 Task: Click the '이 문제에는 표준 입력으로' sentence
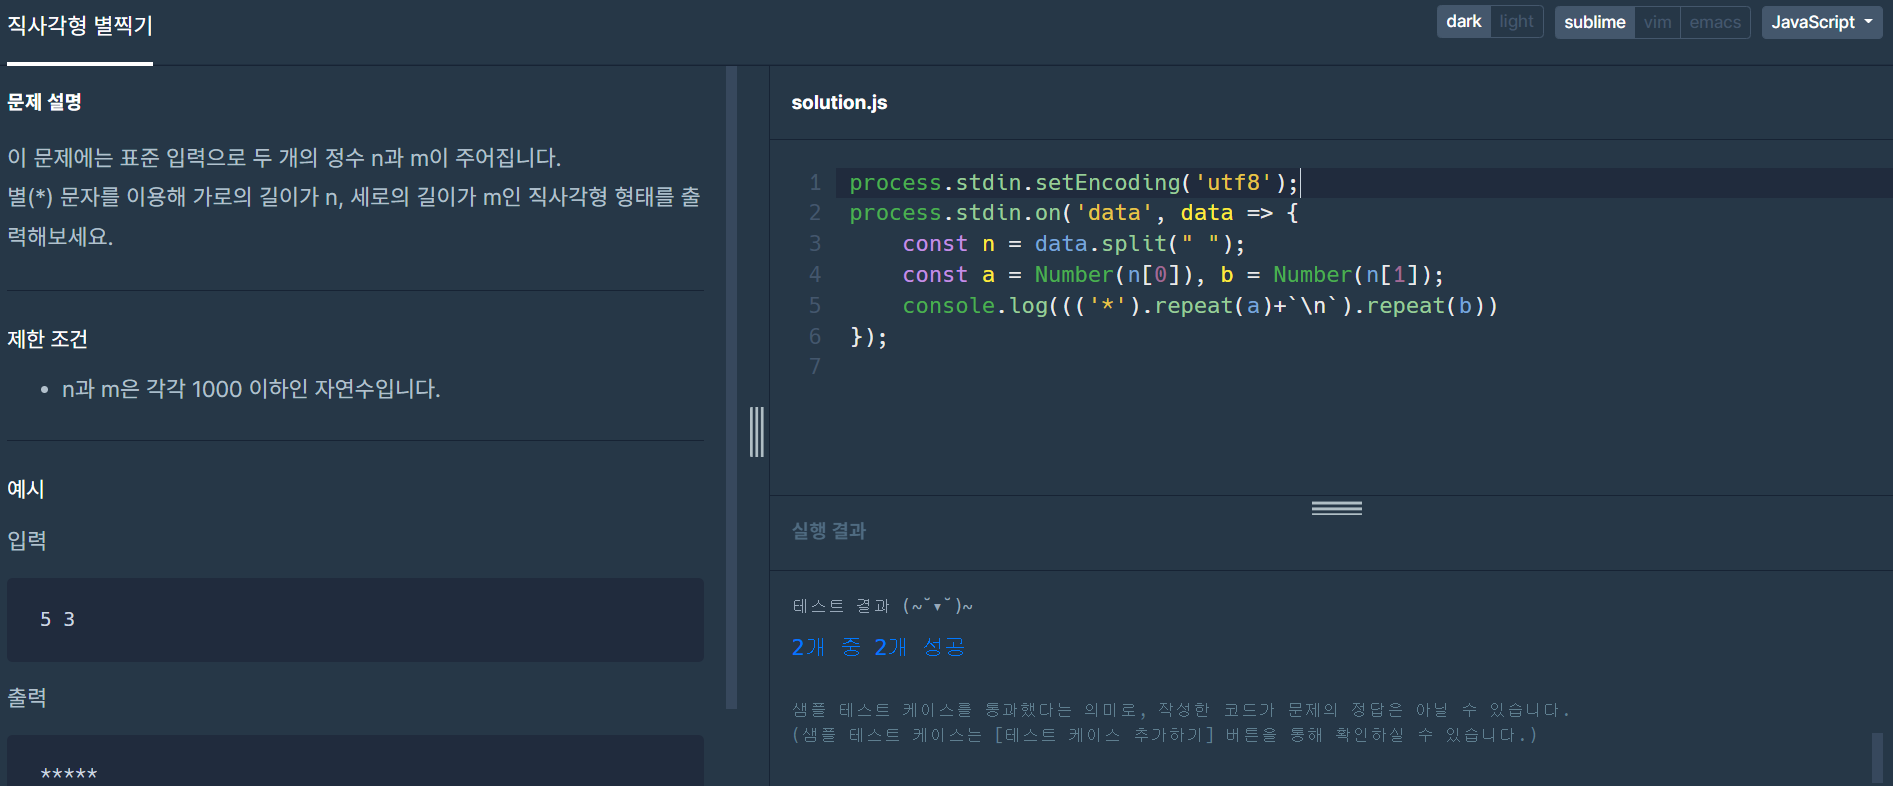coord(284,158)
